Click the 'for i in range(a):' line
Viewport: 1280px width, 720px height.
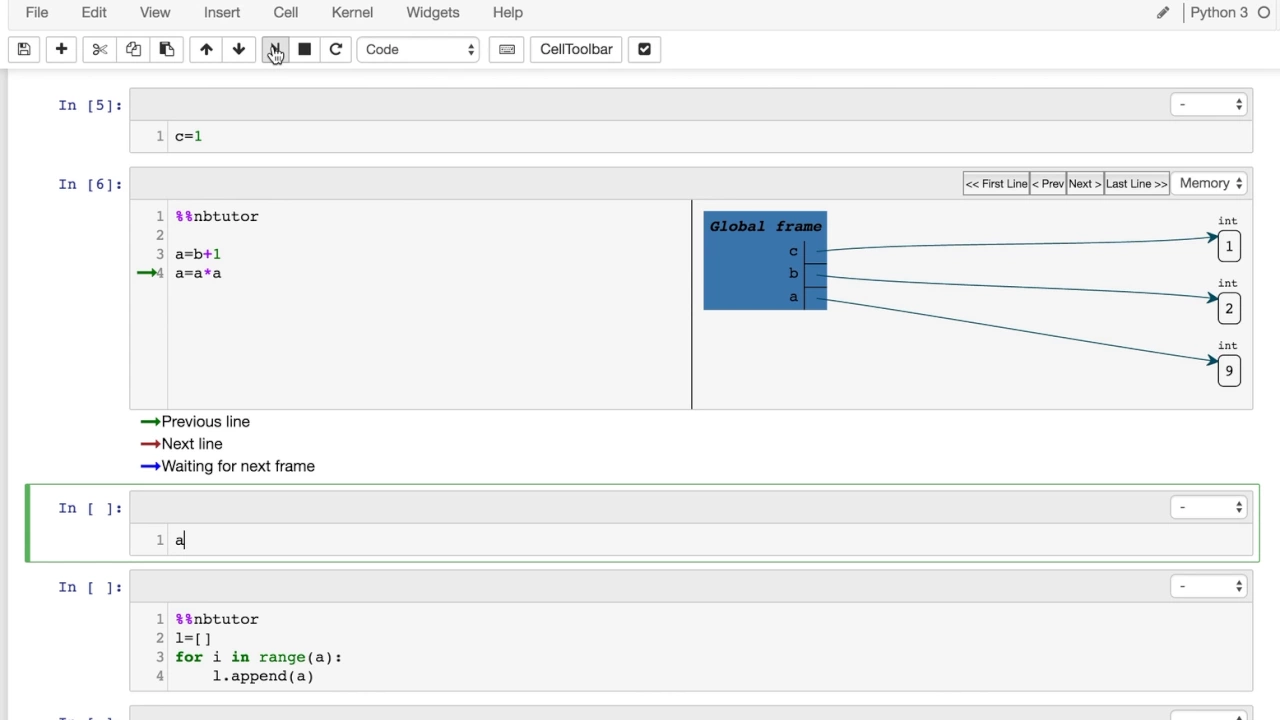coord(259,657)
